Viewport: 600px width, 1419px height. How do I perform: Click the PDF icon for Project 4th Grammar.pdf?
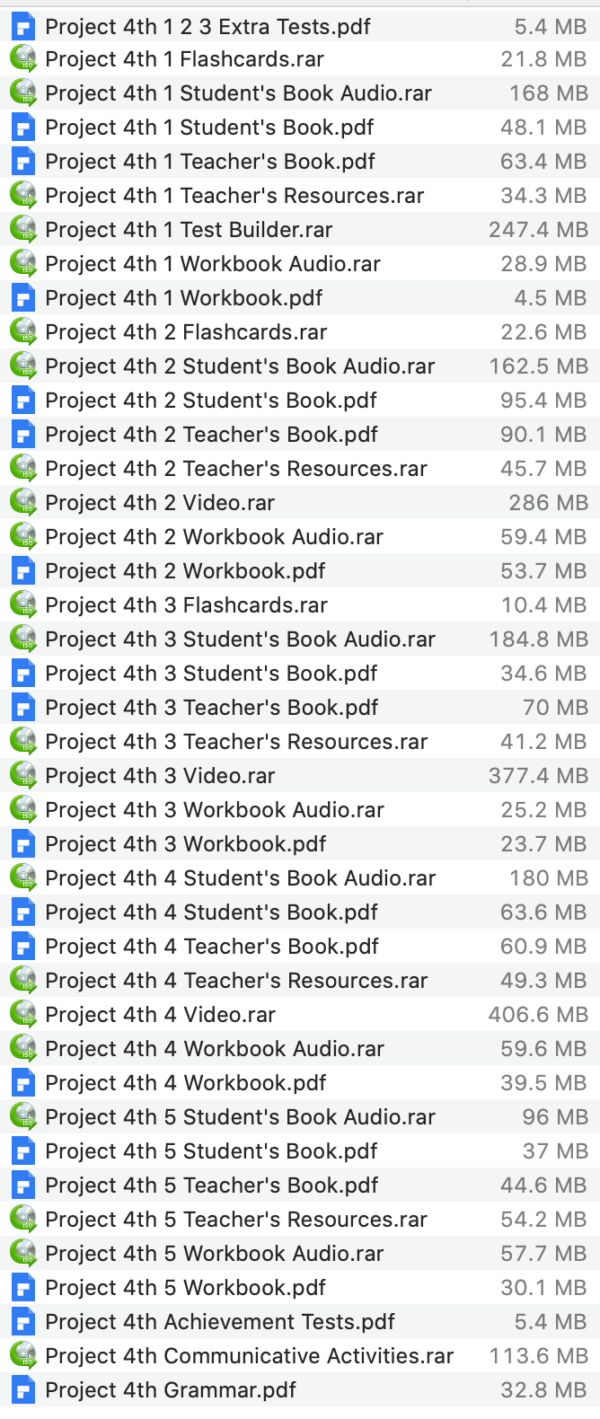(22, 1390)
